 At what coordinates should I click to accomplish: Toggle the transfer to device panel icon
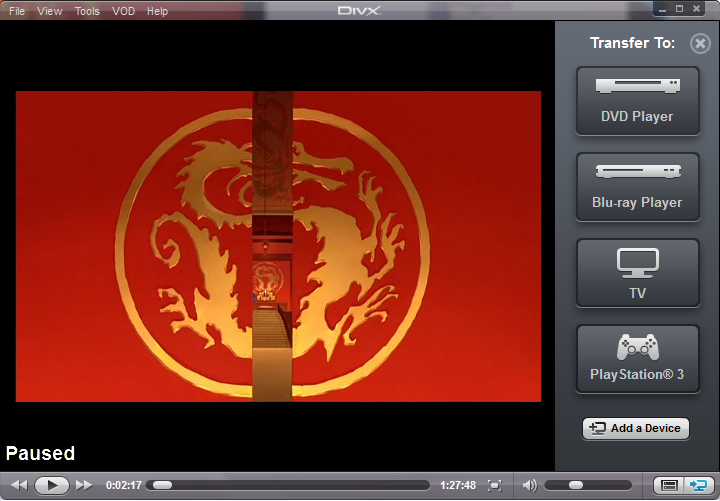click(699, 485)
